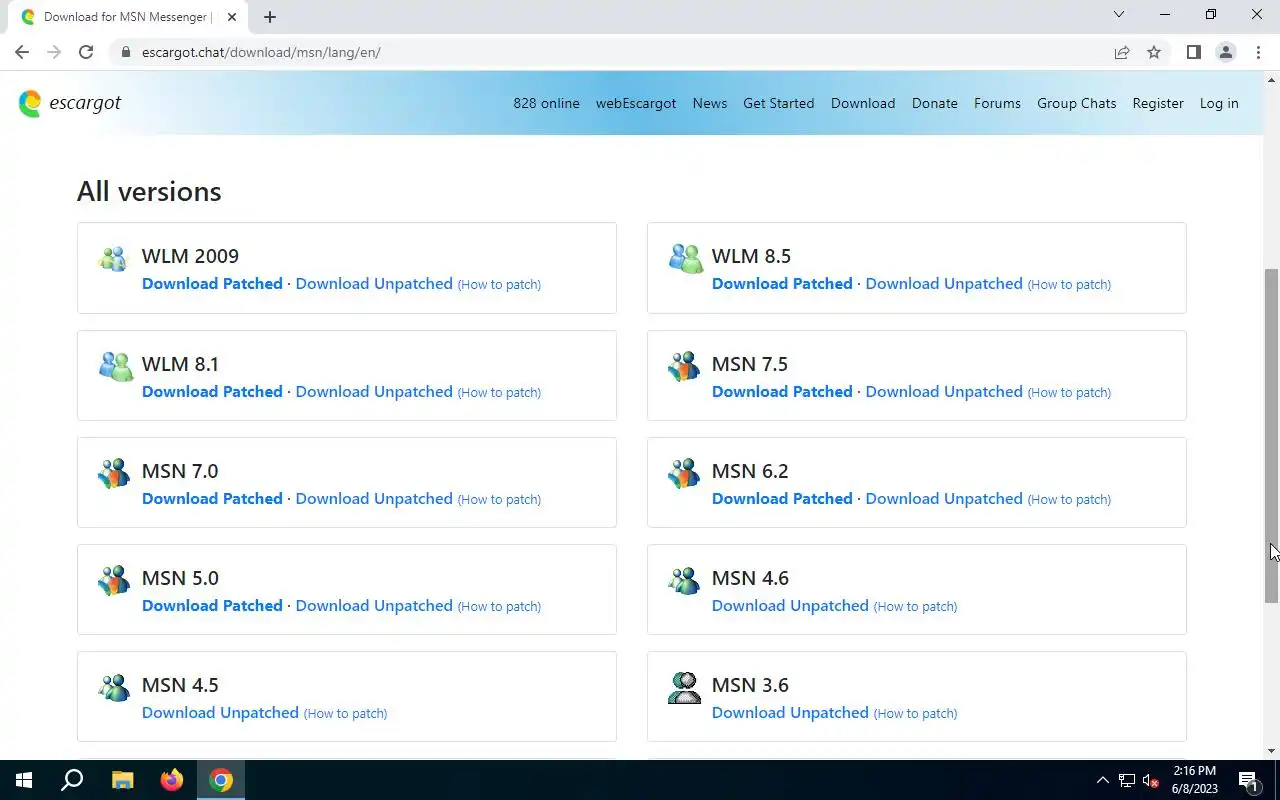Image resolution: width=1280 pixels, height=800 pixels.
Task: Download Patched MSN 6.2
Action: tap(782, 499)
